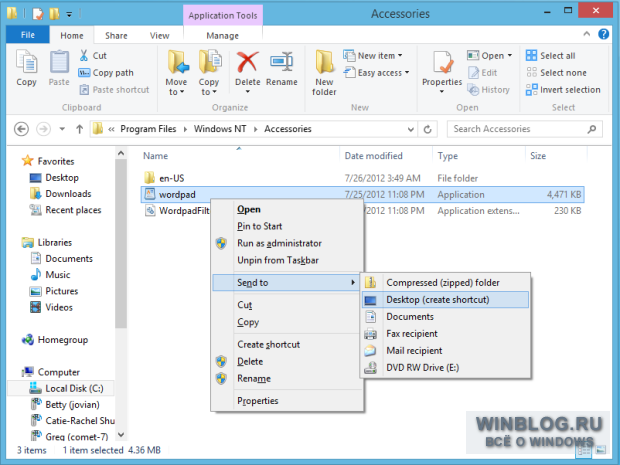Click Paste shortcut in the ribbon
Image resolution: width=620 pixels, height=465 pixels.
[x=114, y=90]
